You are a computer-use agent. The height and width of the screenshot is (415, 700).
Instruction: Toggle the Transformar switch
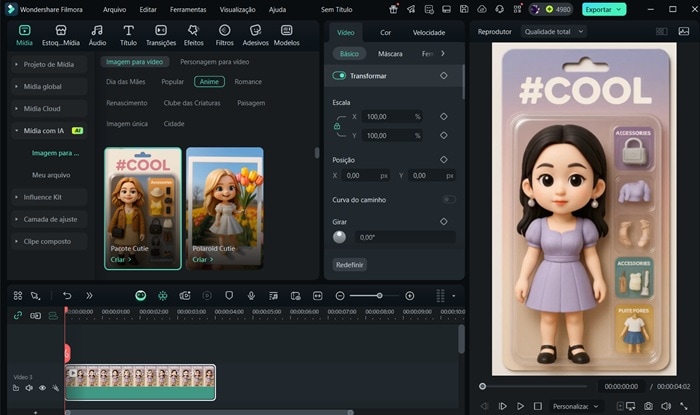[x=339, y=75]
